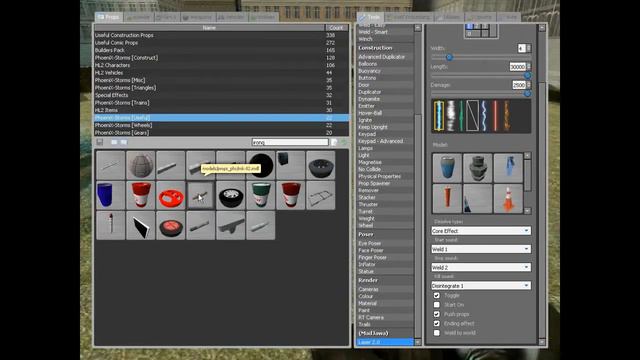
Task: Sort prop categories by Name column header
Action: (x=209, y=28)
